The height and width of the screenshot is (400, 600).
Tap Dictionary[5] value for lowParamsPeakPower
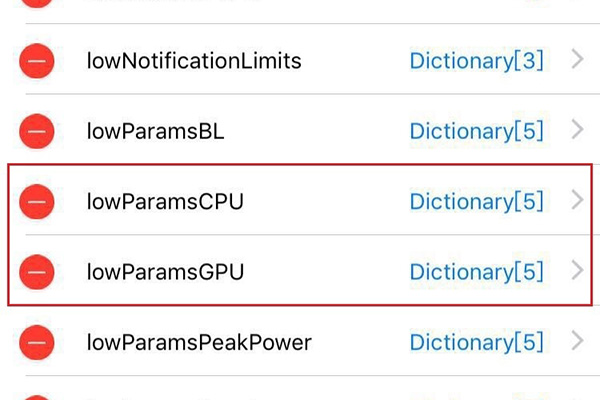click(477, 343)
